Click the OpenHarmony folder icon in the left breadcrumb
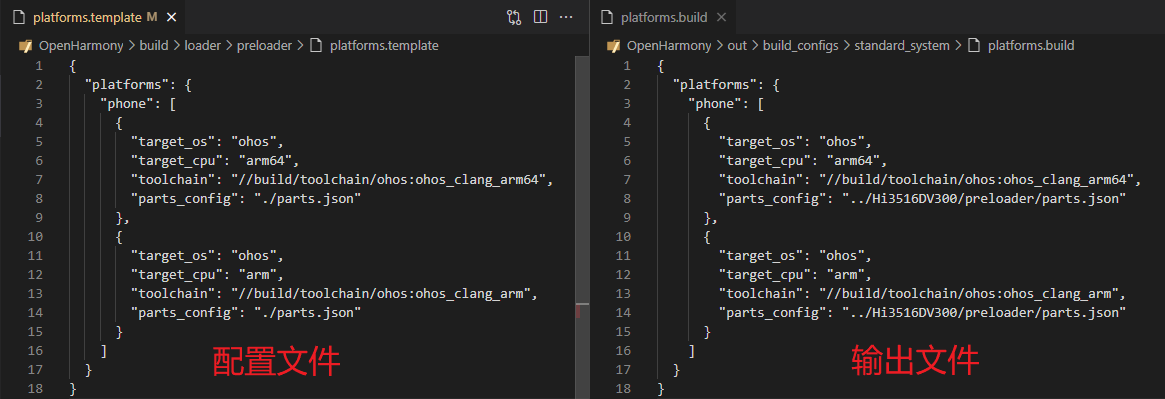 click(x=26, y=45)
